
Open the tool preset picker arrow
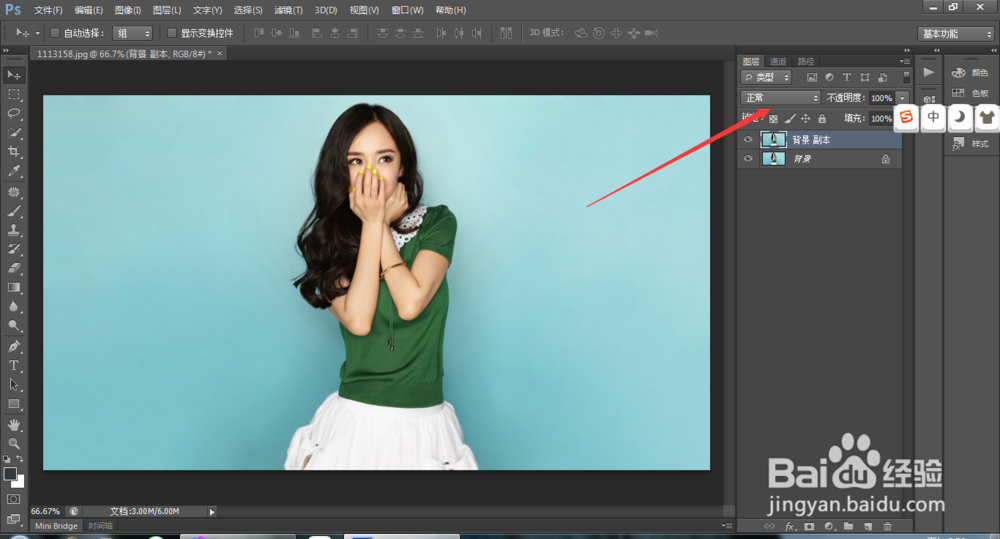point(38,33)
